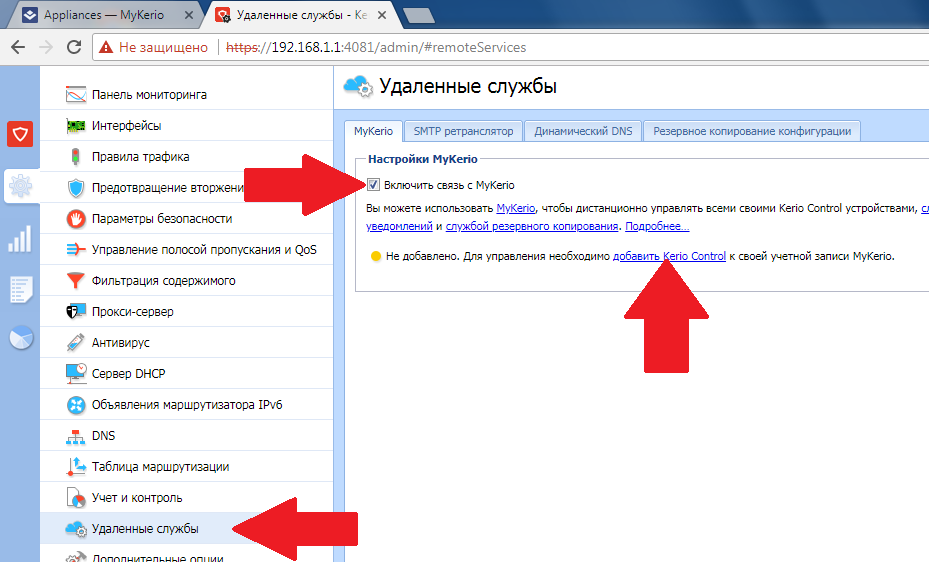Switch to SMTP ретранслятор tab
The height and width of the screenshot is (562, 929).
click(463, 131)
